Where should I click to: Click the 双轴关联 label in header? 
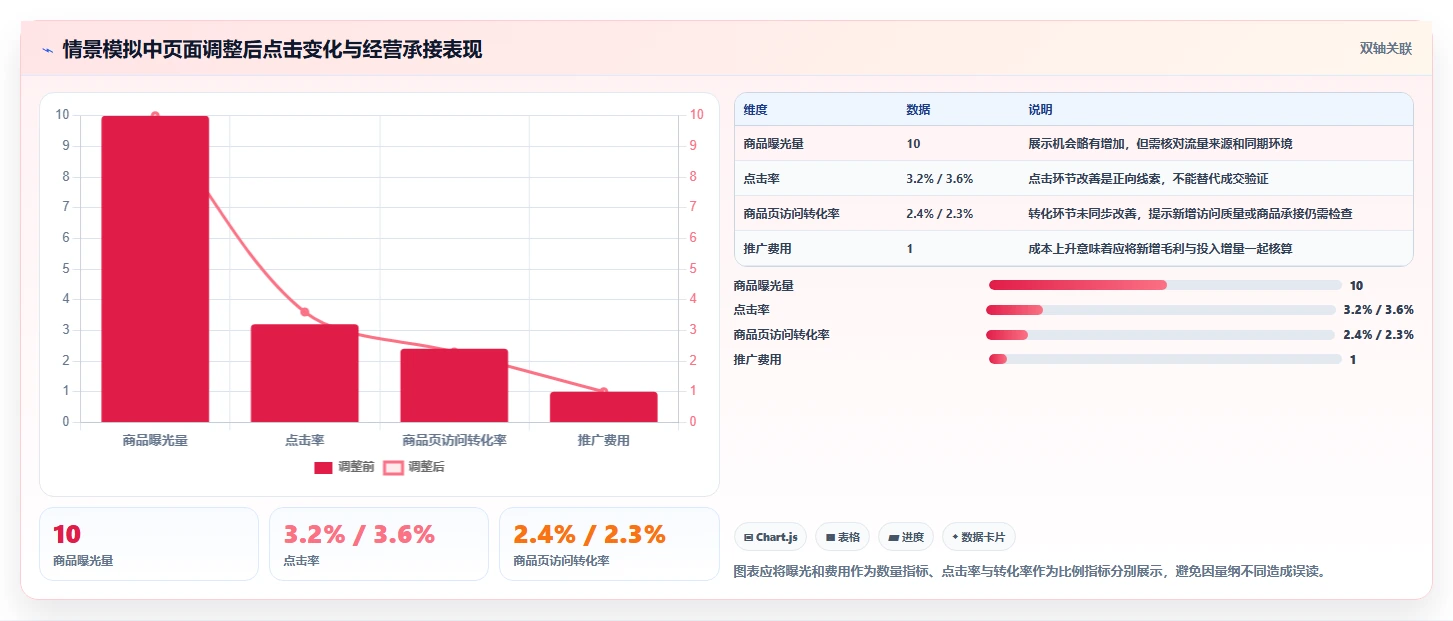[x=1385, y=48]
